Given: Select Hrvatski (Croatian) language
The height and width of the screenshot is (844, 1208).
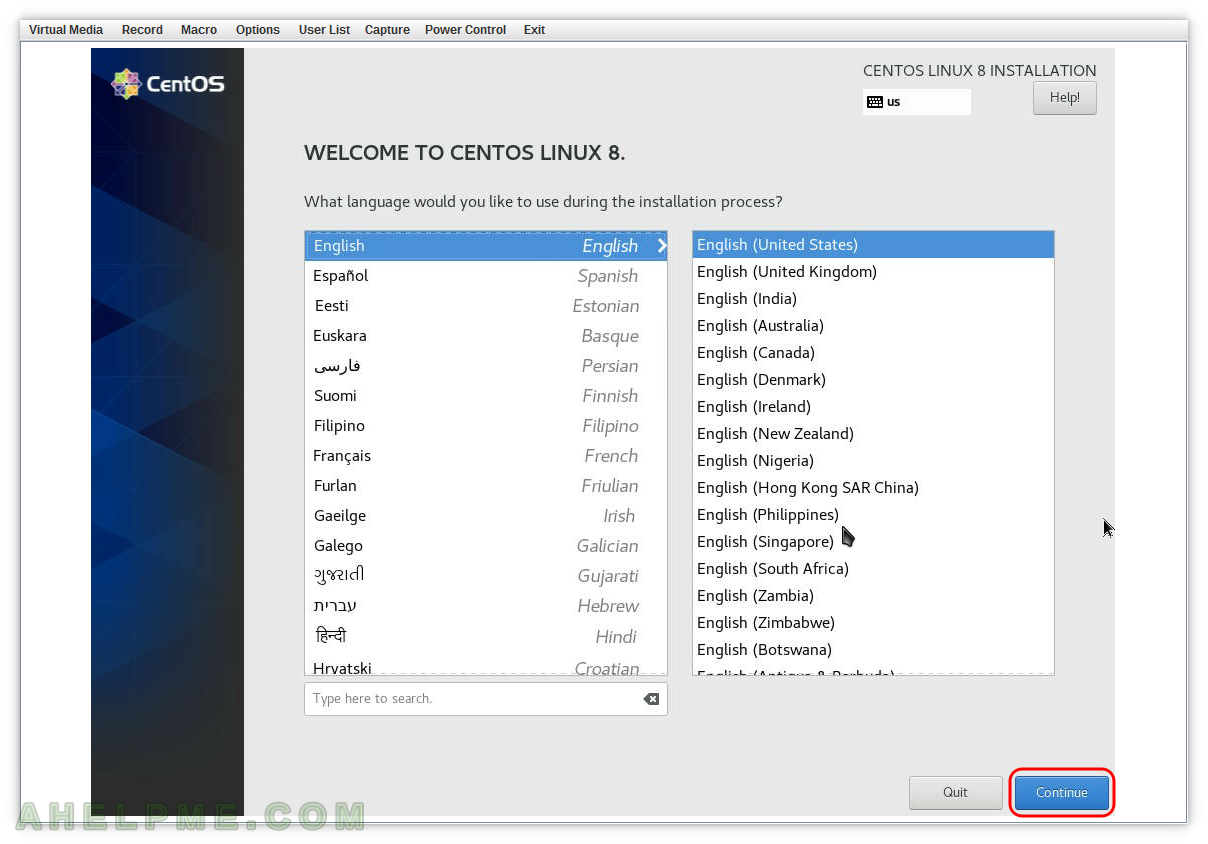Looking at the screenshot, I should pos(486,665).
